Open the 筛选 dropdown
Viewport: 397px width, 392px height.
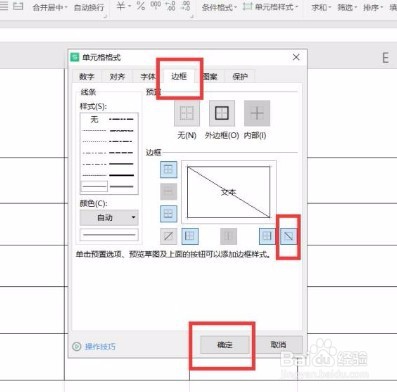click(347, 7)
